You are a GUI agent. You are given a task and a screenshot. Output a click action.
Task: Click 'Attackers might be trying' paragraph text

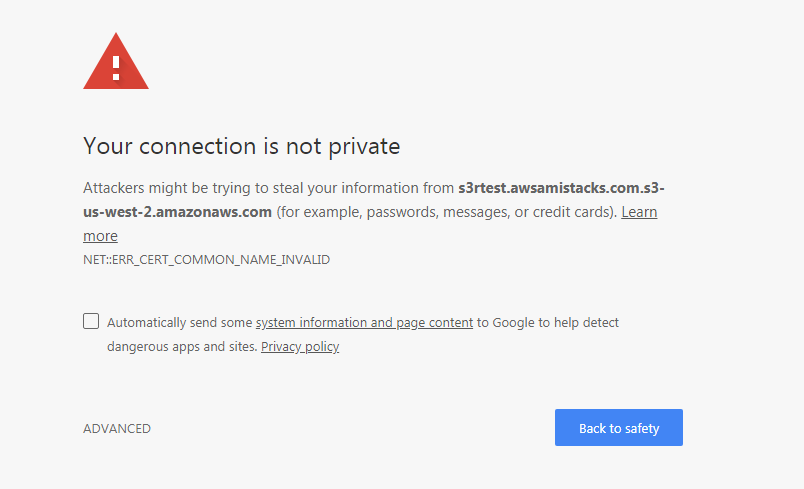coord(167,188)
